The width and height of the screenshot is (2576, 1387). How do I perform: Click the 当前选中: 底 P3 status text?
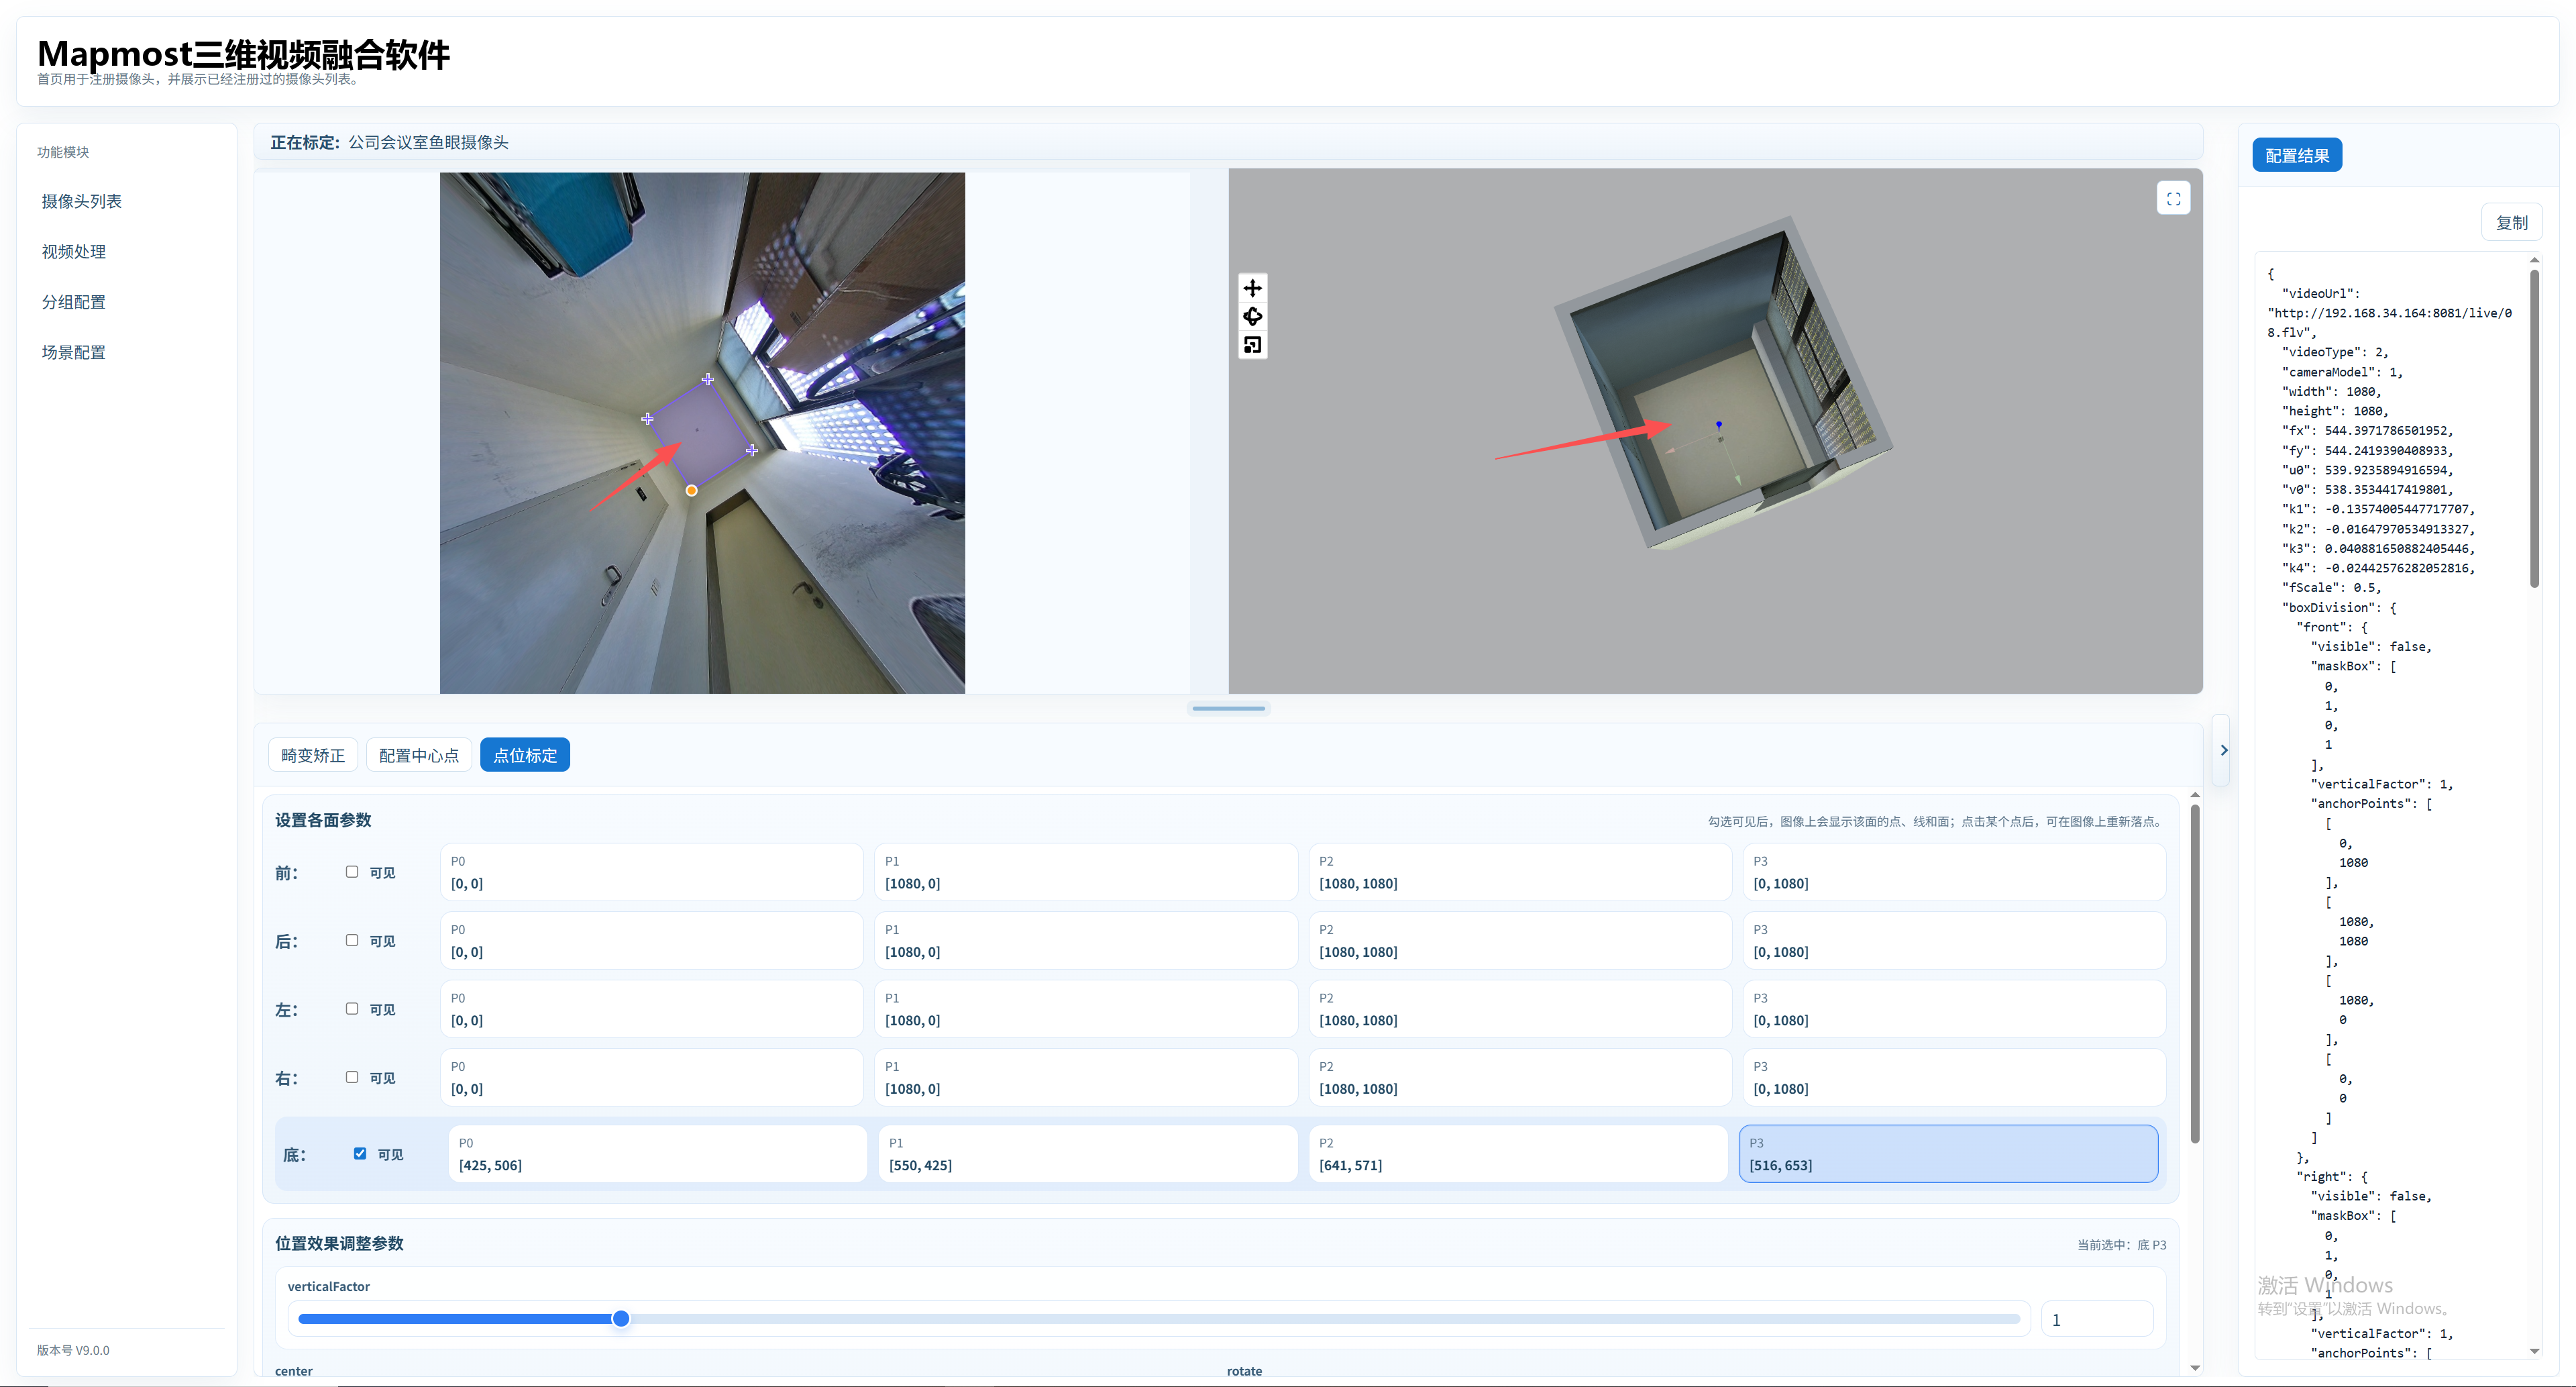(2121, 1245)
